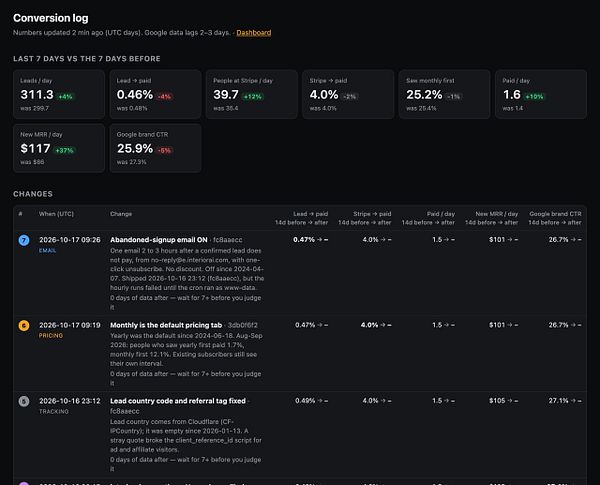Click 'was 27.3%' under Google brand CTR
Viewport: 600px width, 485px height.
click(132, 162)
